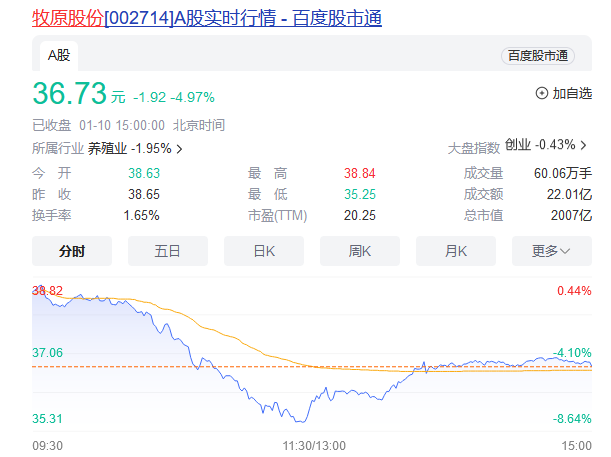Click the 换手率 value 1.65%
611x457 pixels.
pos(141,215)
